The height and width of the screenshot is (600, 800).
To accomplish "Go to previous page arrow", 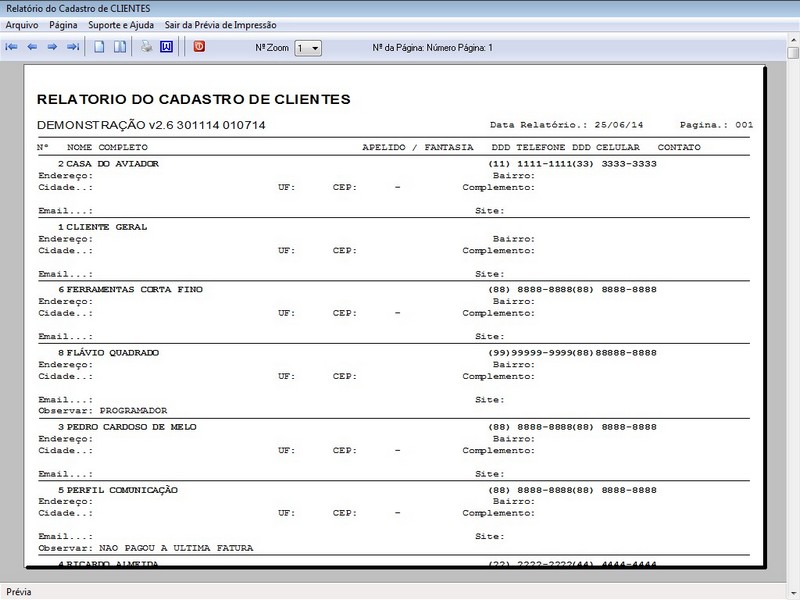I will 32,47.
